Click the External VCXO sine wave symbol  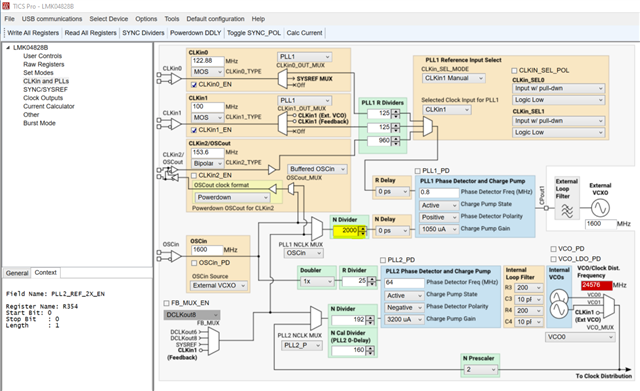pos(600,208)
